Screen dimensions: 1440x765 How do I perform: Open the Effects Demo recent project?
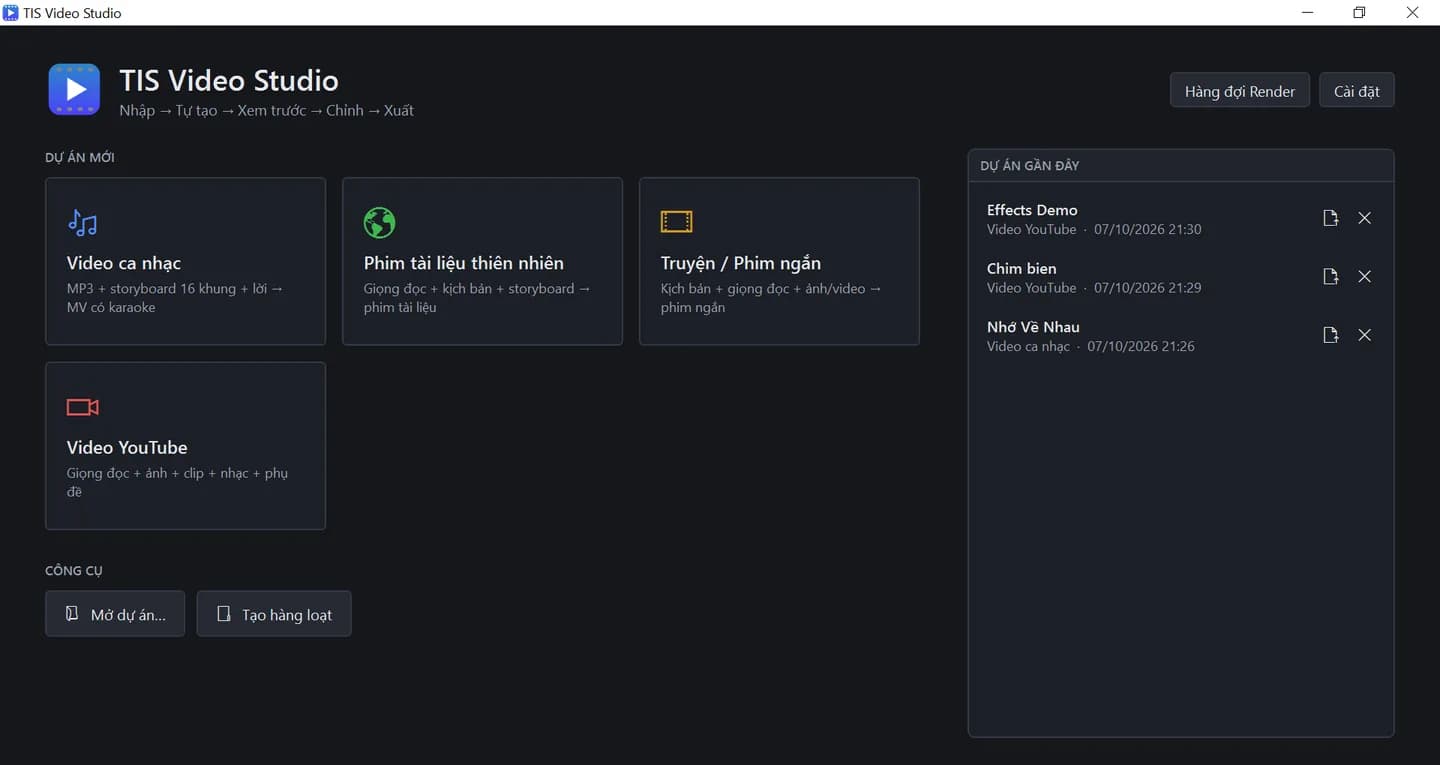pos(1140,219)
